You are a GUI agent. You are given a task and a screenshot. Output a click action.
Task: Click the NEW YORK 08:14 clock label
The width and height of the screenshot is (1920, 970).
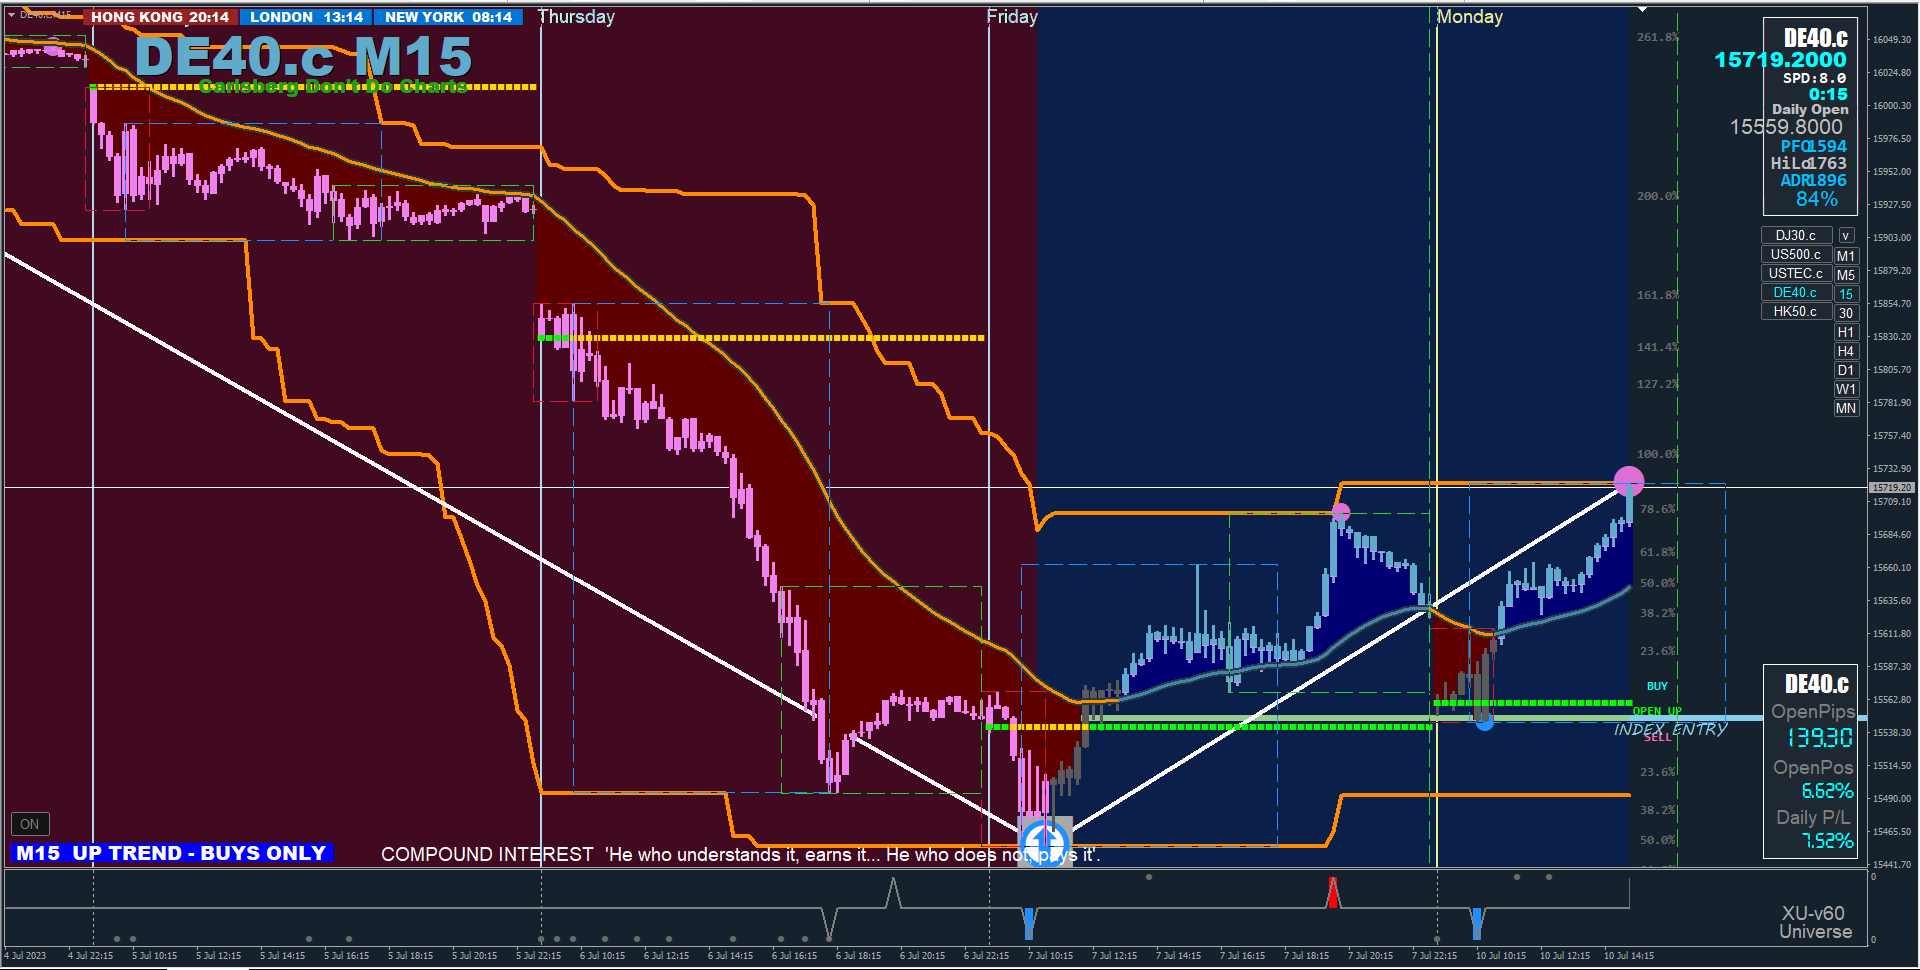448,17
